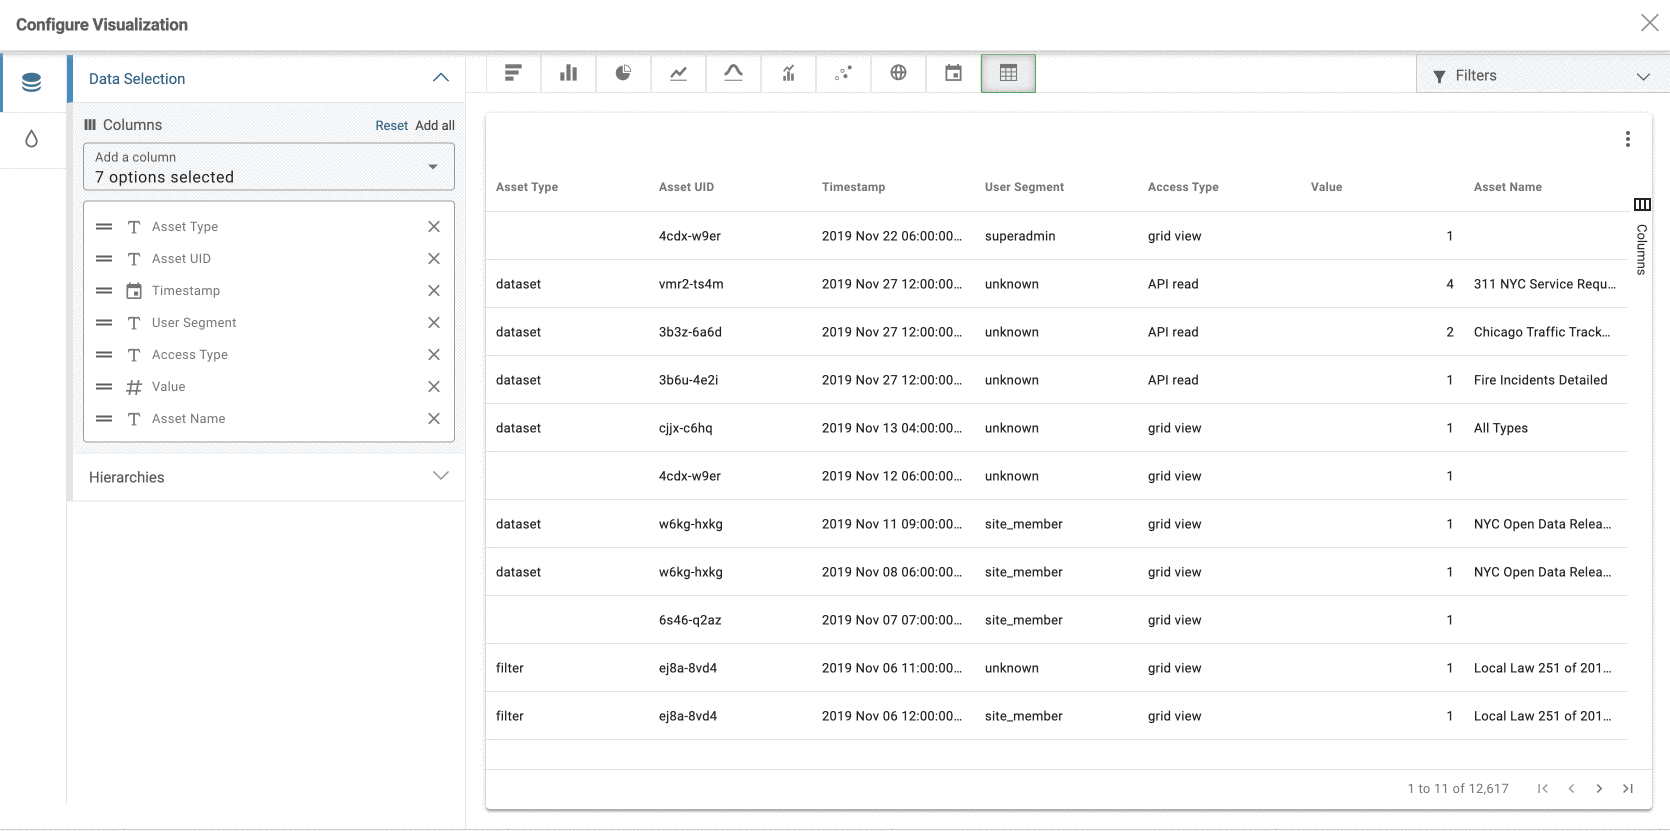The width and height of the screenshot is (1670, 831).
Task: Click Chicago Traffic Track... cell
Action: 1542,332
